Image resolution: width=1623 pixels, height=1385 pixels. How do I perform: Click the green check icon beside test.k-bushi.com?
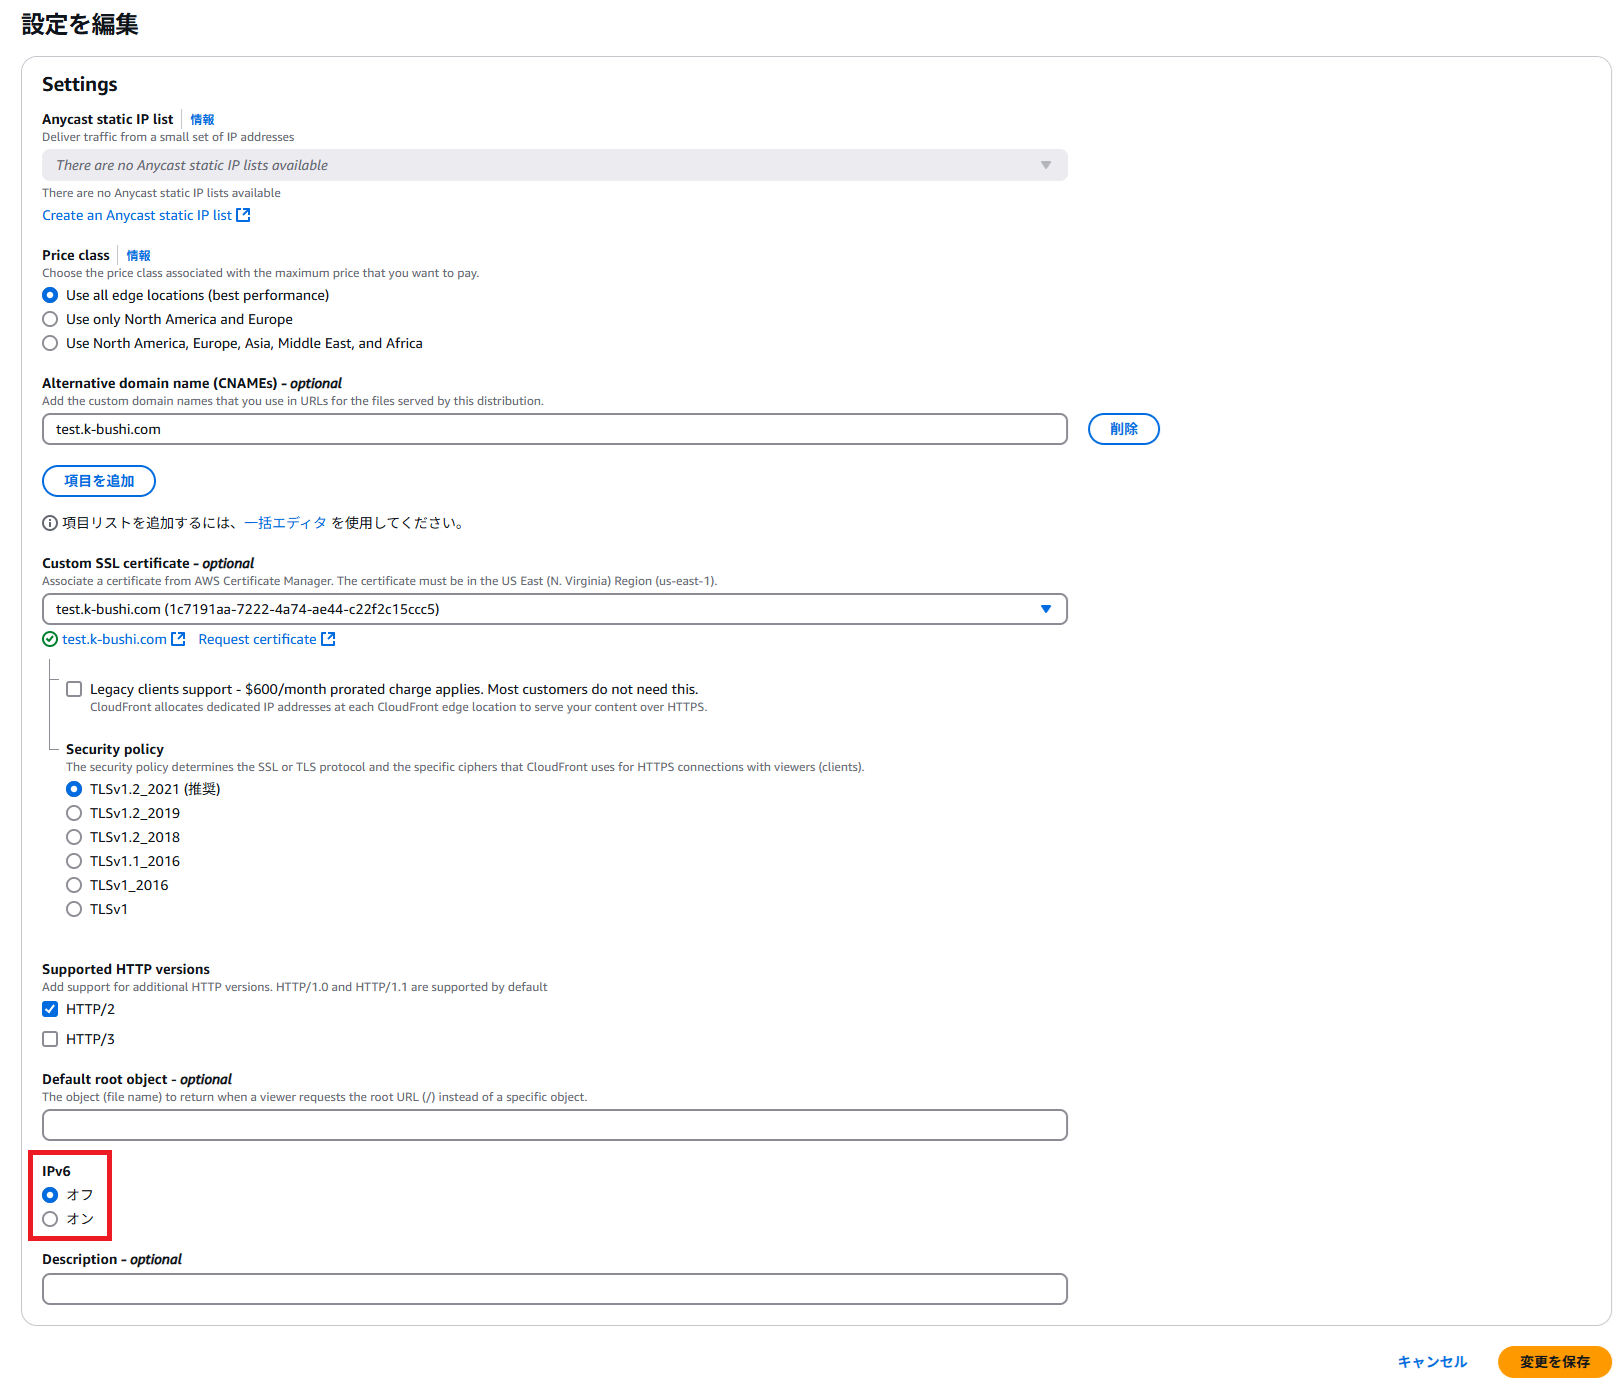[50, 639]
